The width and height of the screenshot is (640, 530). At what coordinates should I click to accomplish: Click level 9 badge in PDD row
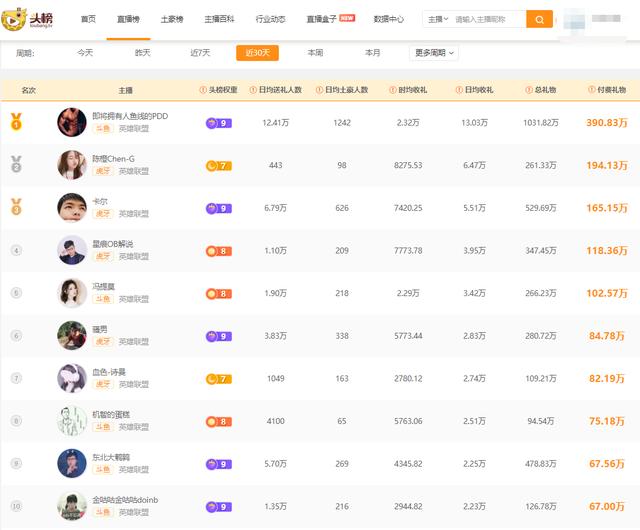[219, 123]
